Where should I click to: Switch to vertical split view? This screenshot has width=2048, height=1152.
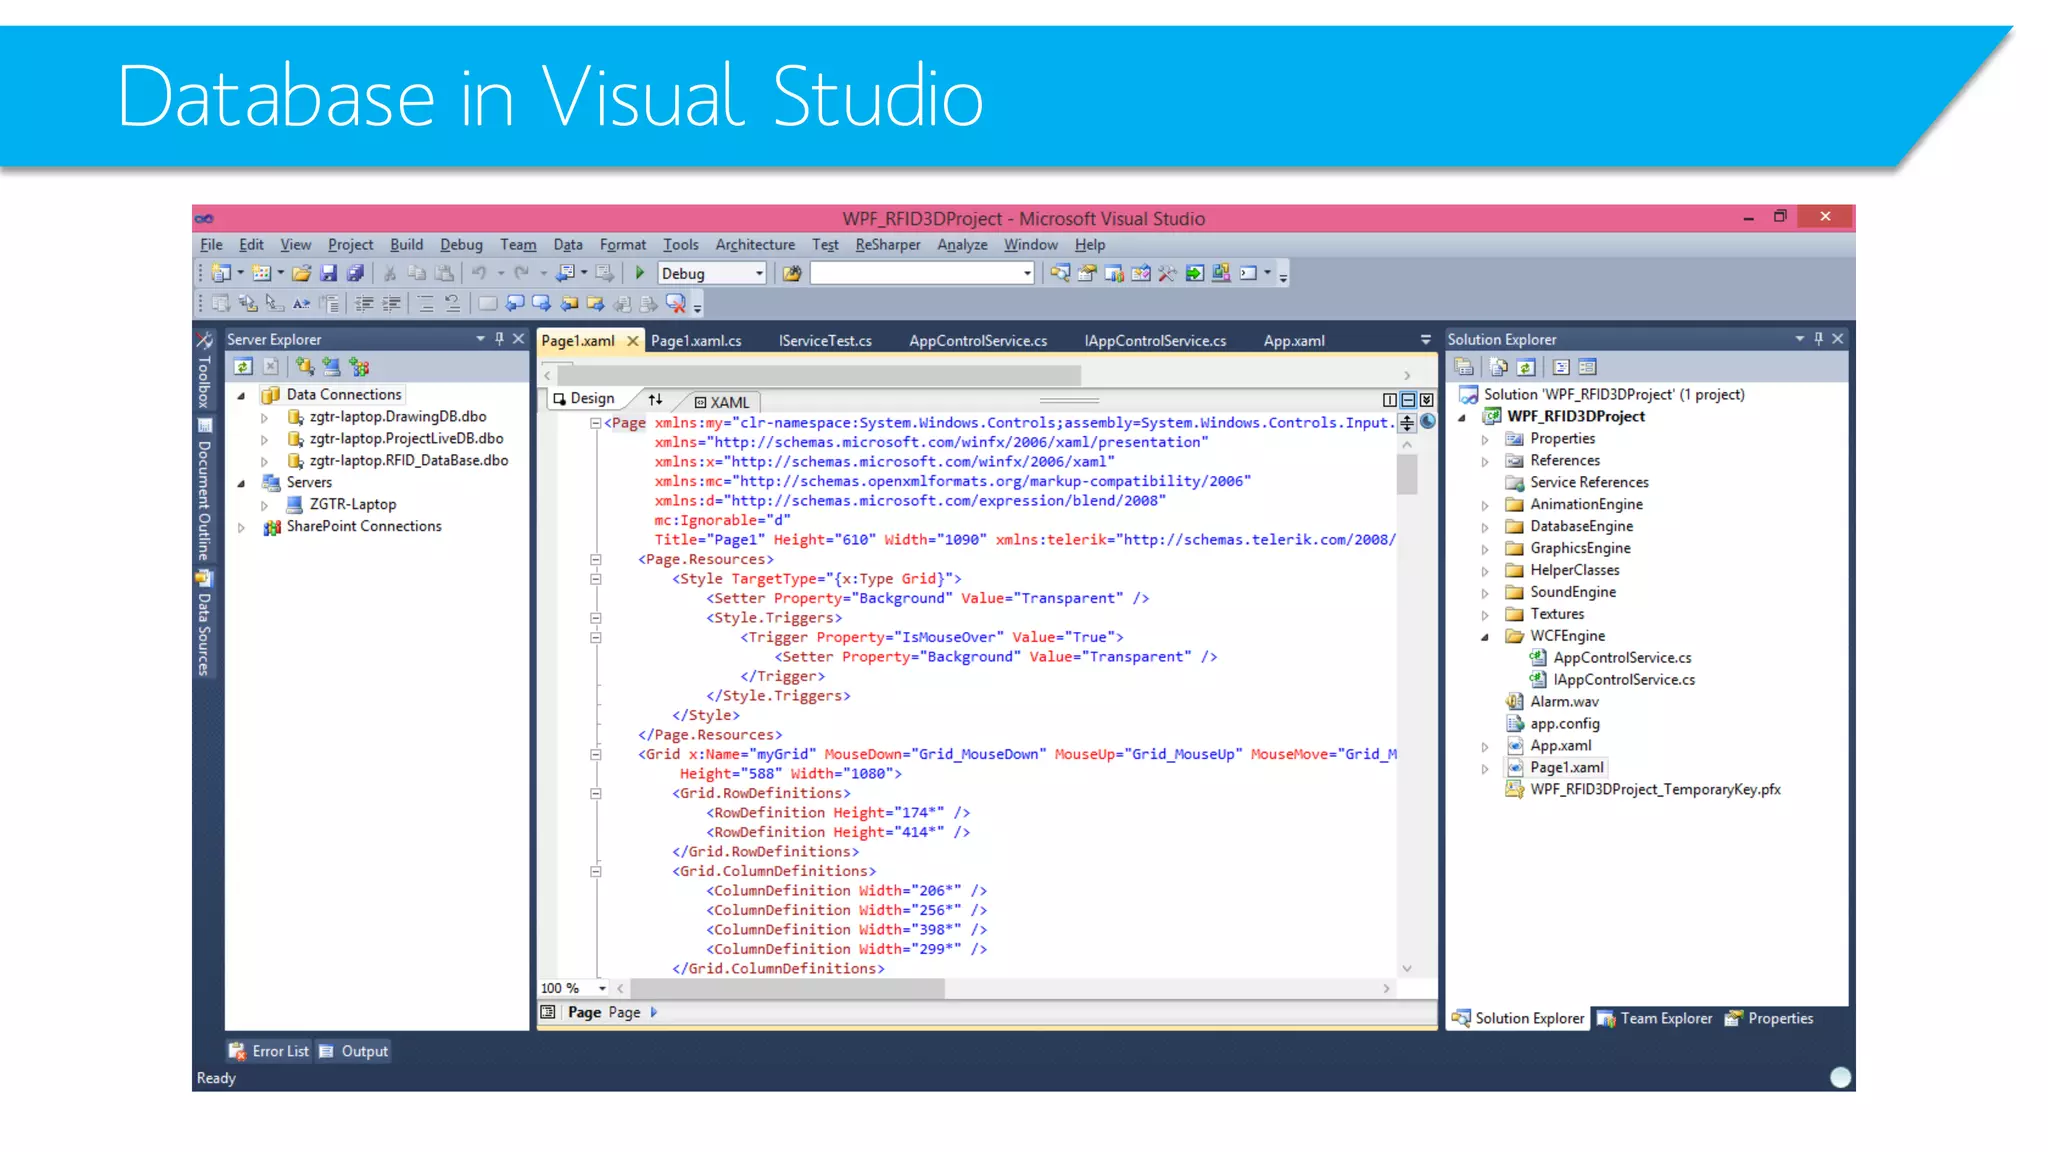coord(1390,400)
